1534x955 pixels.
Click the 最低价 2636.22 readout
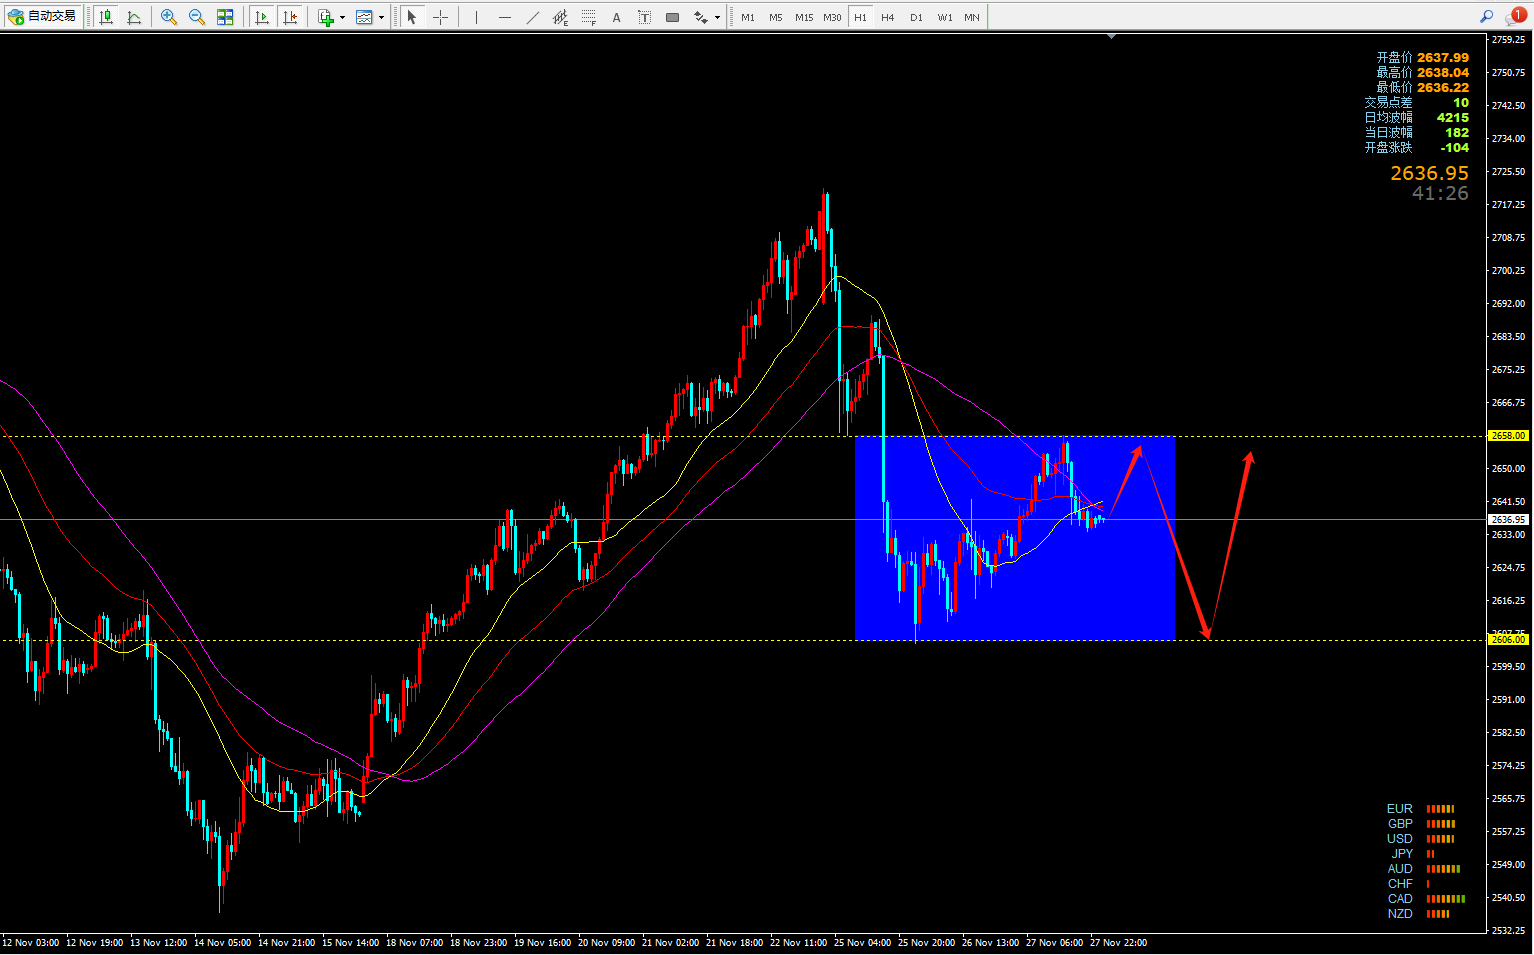tap(1423, 88)
